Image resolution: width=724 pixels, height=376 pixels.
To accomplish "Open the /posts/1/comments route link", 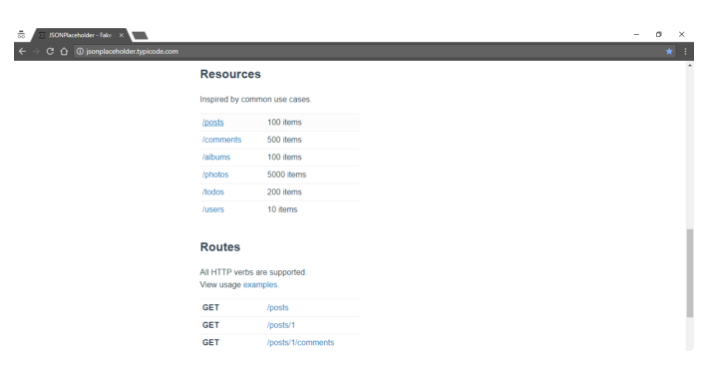I will point(300,342).
